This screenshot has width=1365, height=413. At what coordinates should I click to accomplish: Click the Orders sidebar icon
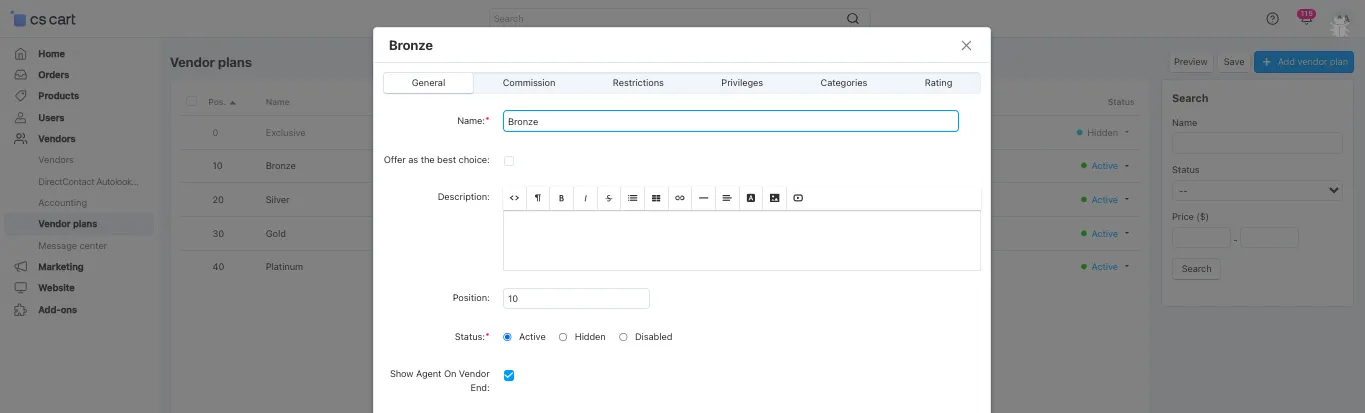point(20,75)
